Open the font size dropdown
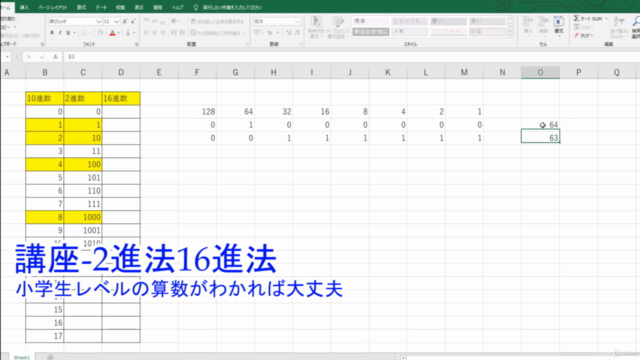This screenshot has width=640, height=360. pyautogui.click(x=116, y=21)
